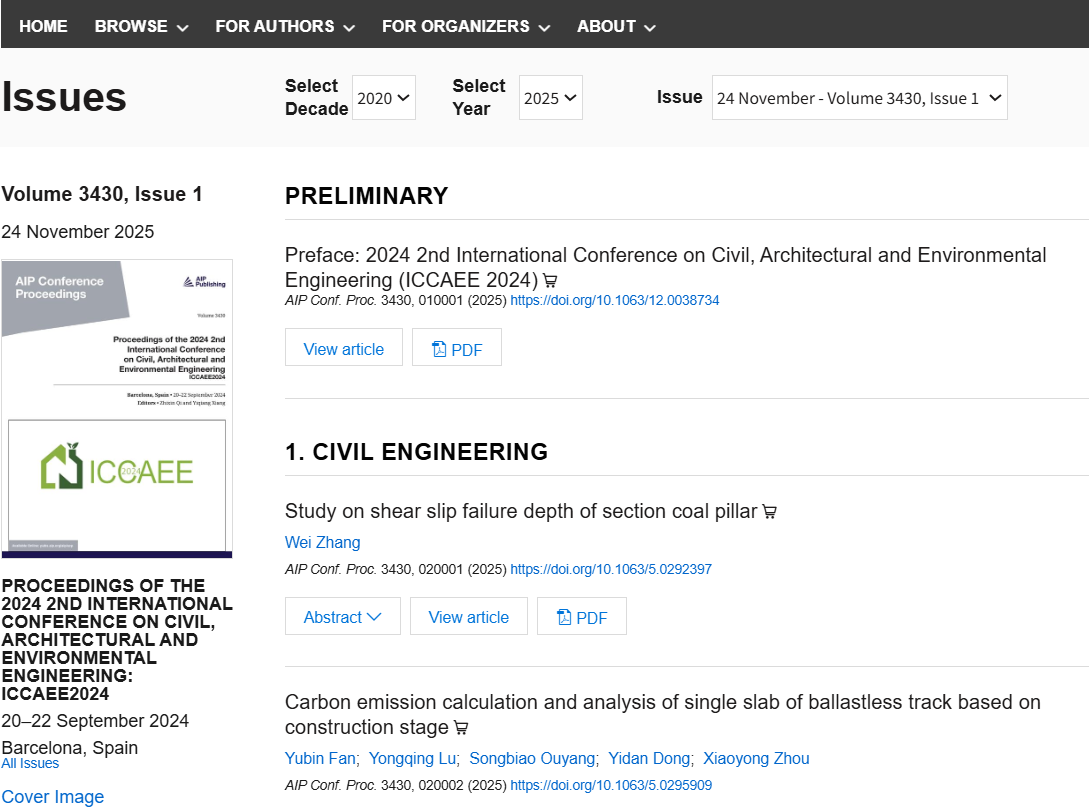Open the Issue selector dropdown
Screen dimensions: 1089x810
pos(859,98)
